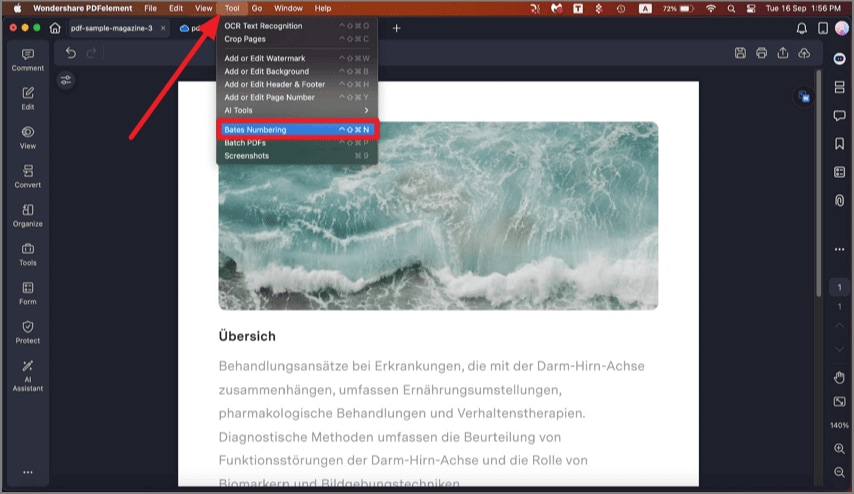Open the File menu
The image size is (854, 494).
[150, 8]
